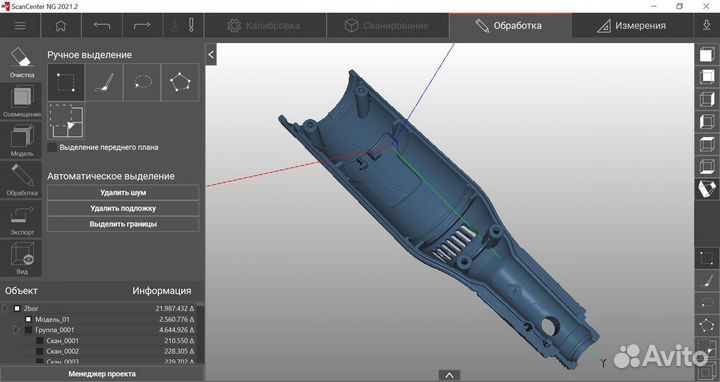Select the rectangle selection tool
The height and width of the screenshot is (382, 720).
[x=66, y=82]
